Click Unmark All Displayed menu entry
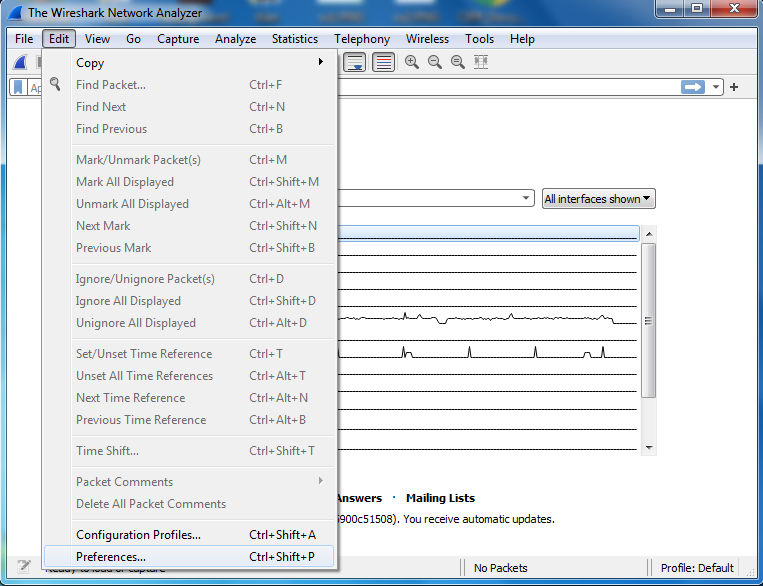This screenshot has height=586, width=763. tap(189, 203)
